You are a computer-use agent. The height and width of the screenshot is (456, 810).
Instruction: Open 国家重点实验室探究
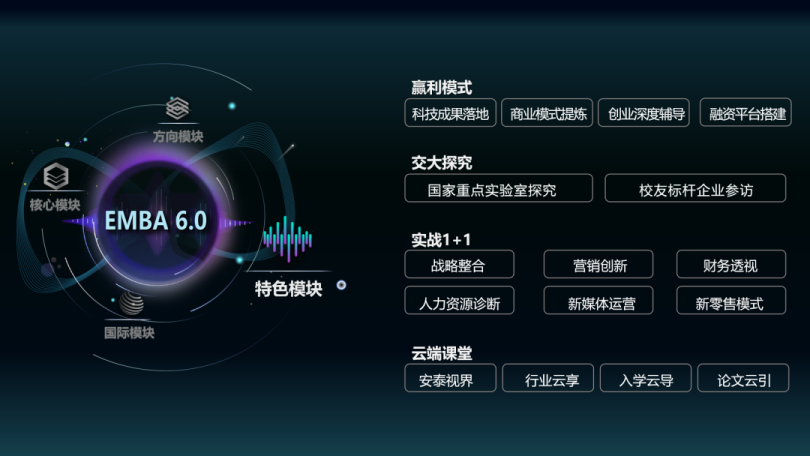499,189
